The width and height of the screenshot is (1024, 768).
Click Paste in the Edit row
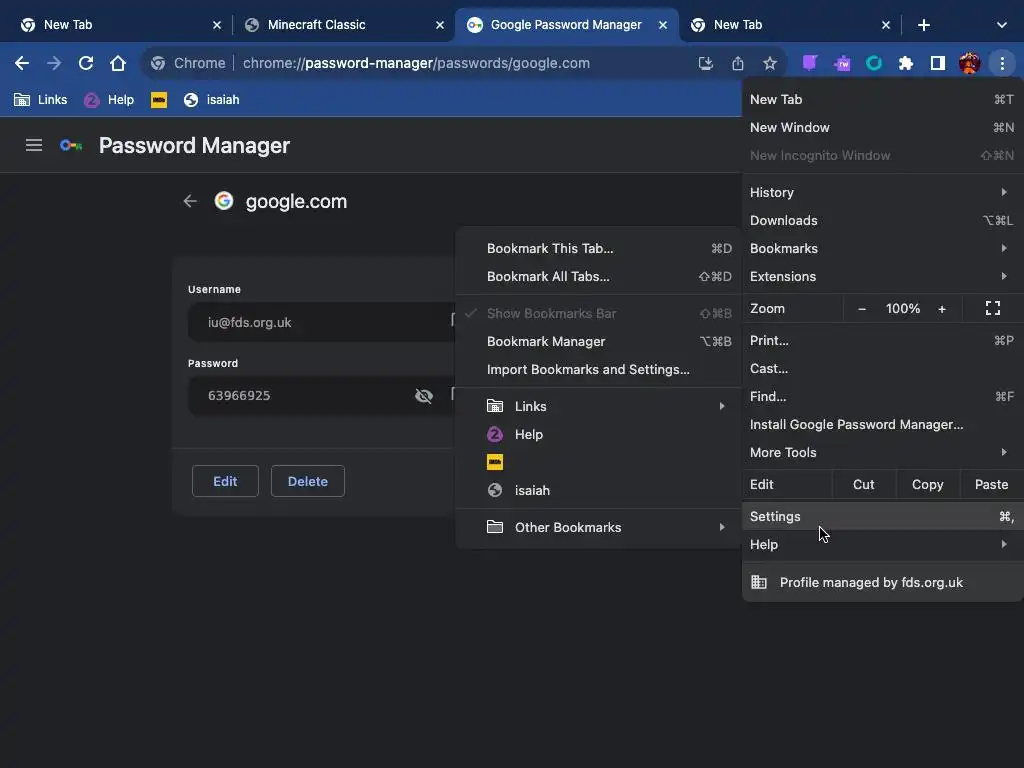click(x=991, y=485)
